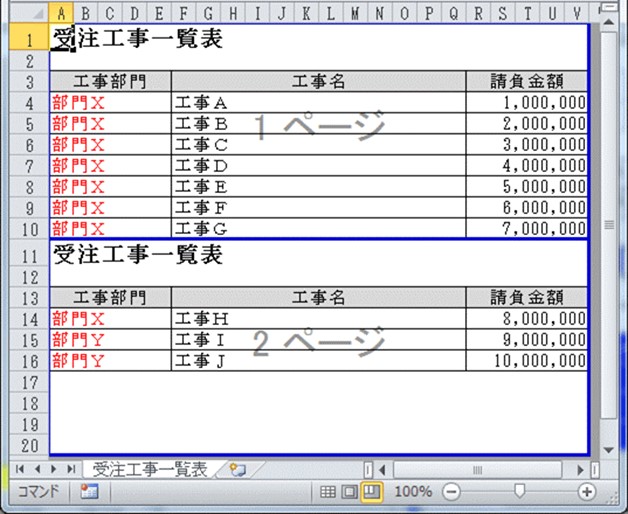Insert a new worksheet via tab icon
This screenshot has height=514, width=628.
click(x=238, y=469)
